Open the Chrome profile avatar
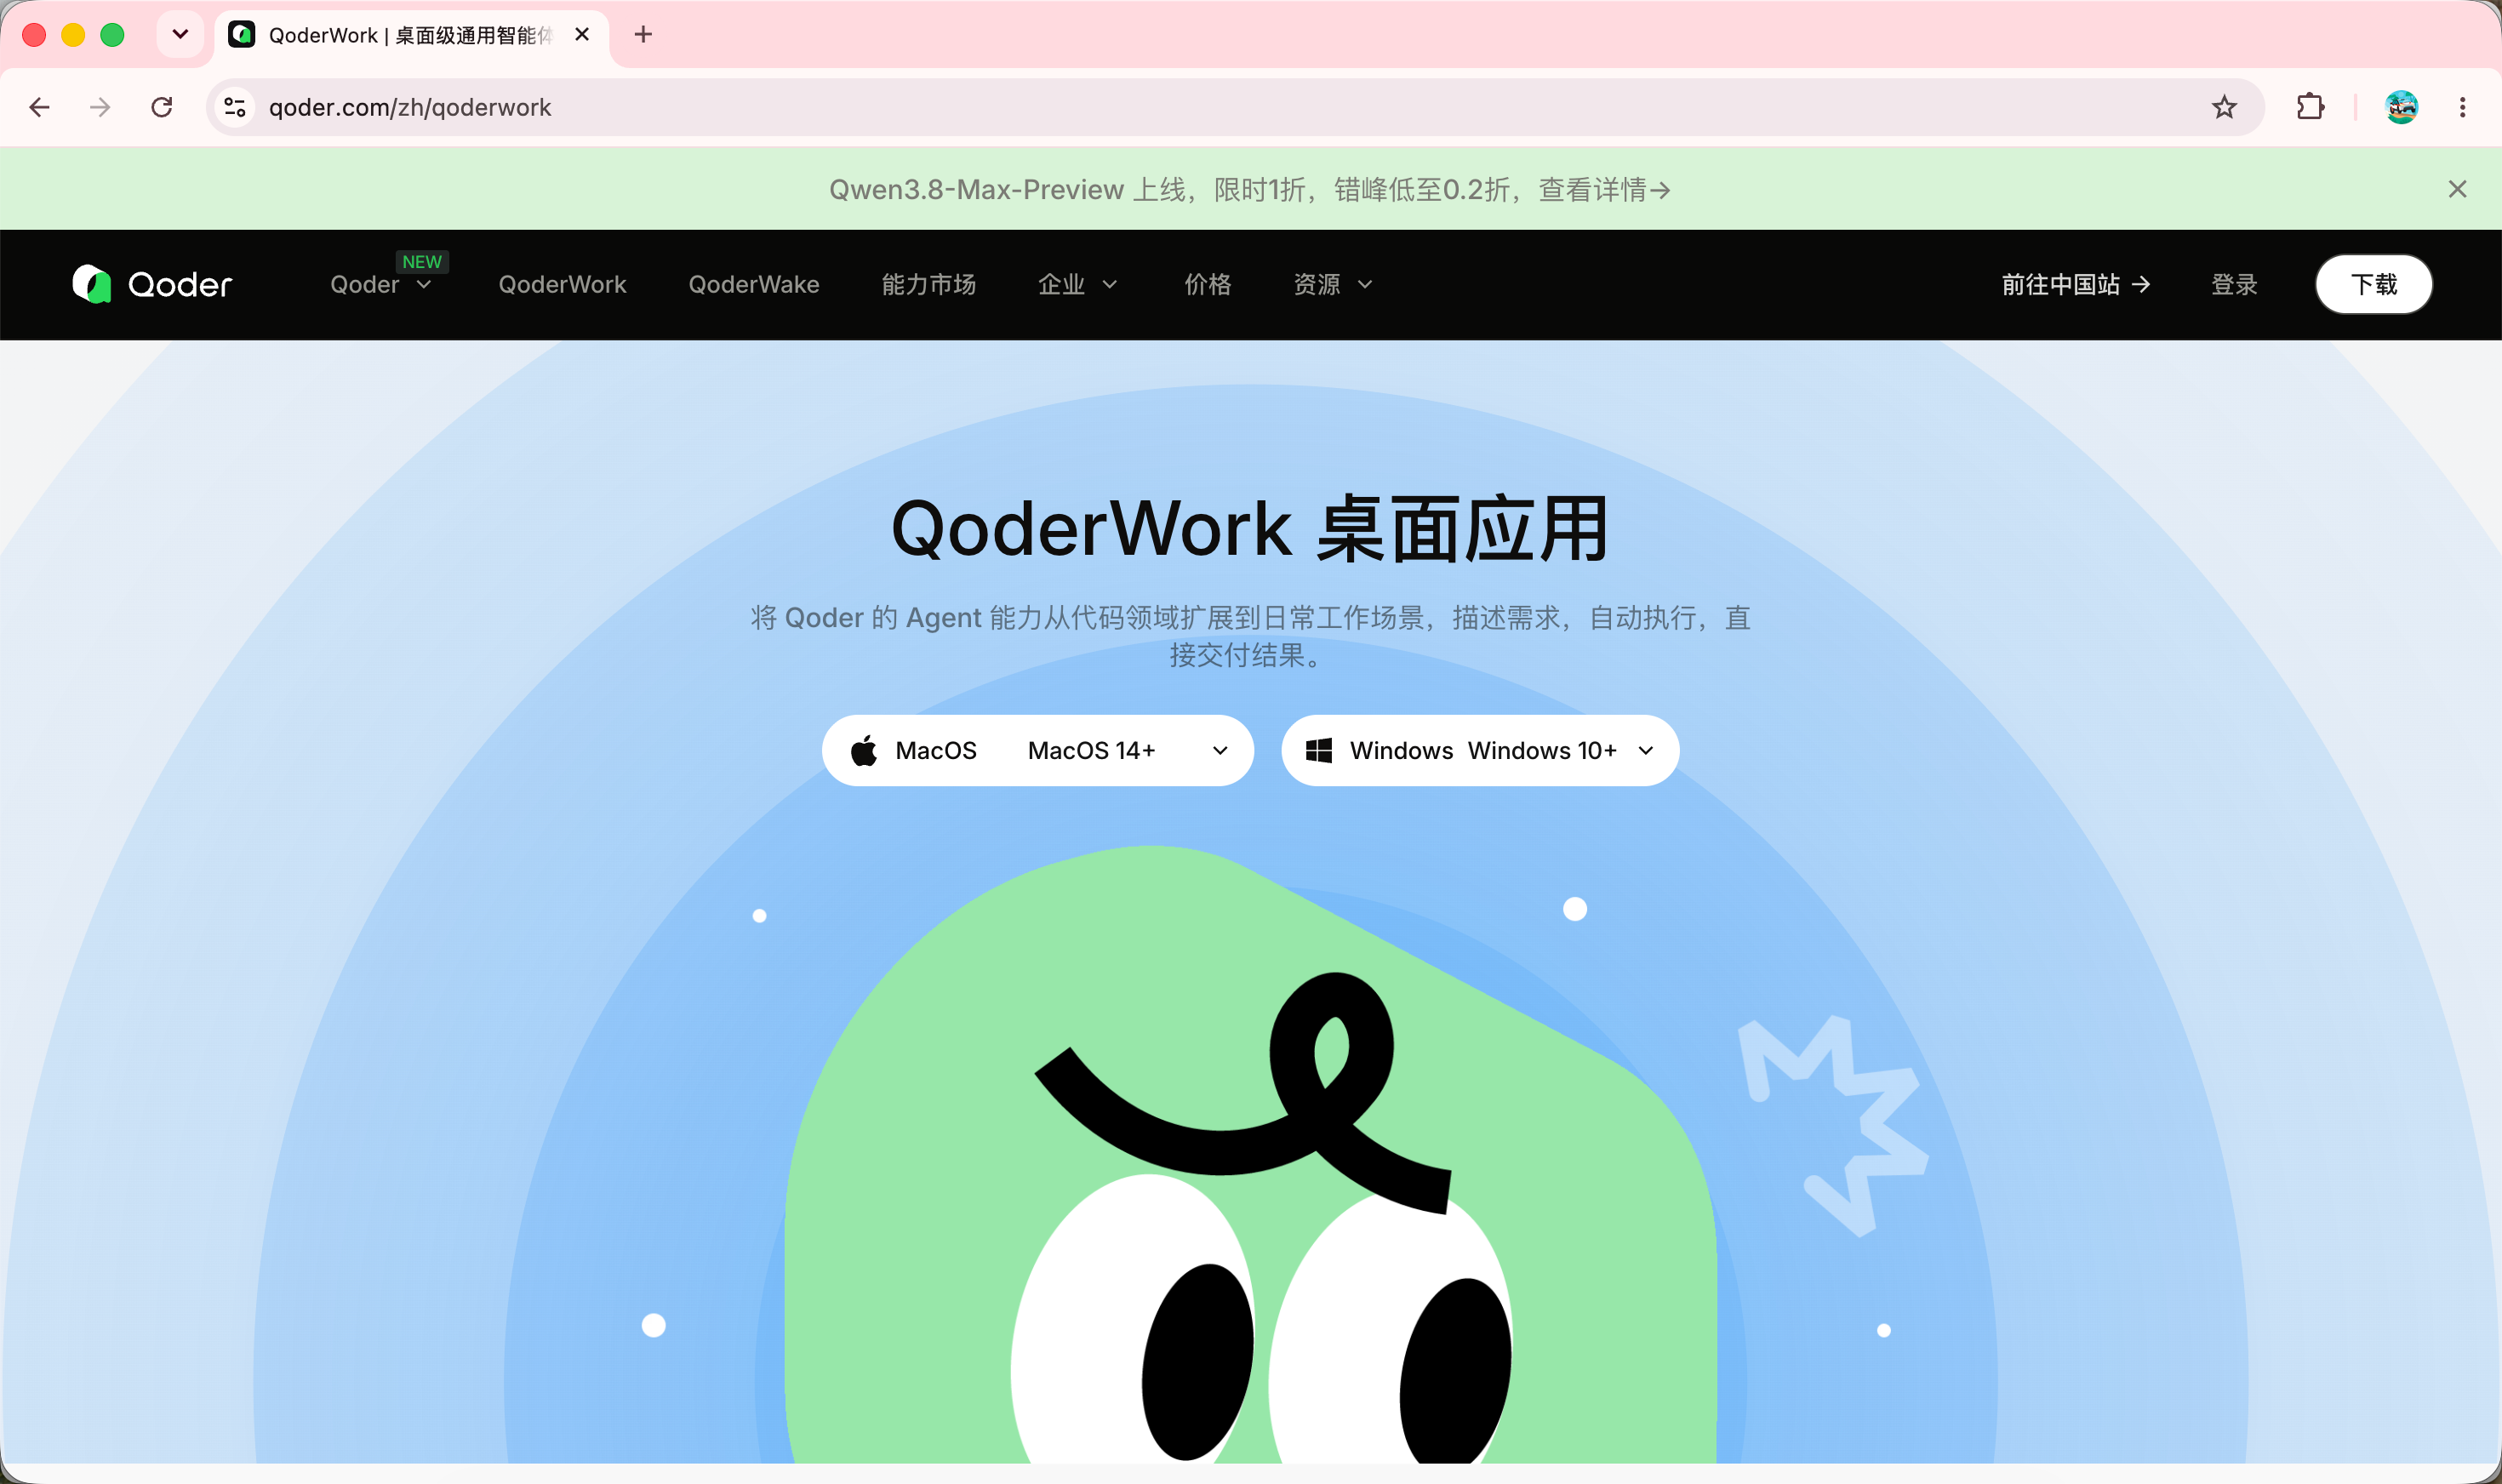Screen dimensions: 2502x1484 (2401, 107)
